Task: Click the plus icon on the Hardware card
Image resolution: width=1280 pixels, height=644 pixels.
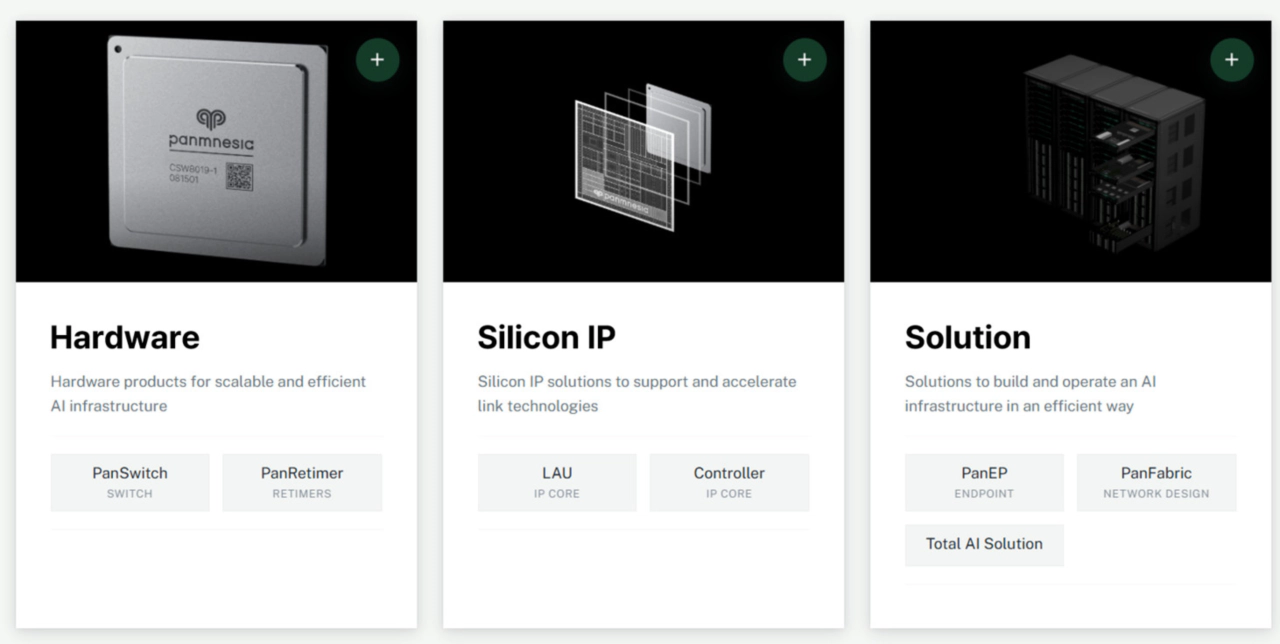Action: tap(377, 59)
